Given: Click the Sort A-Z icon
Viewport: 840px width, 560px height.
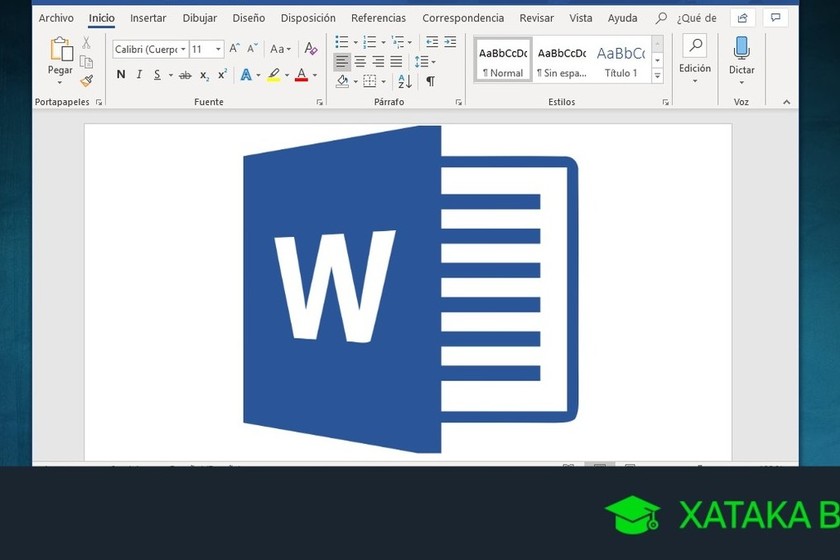Looking at the screenshot, I should 405,81.
